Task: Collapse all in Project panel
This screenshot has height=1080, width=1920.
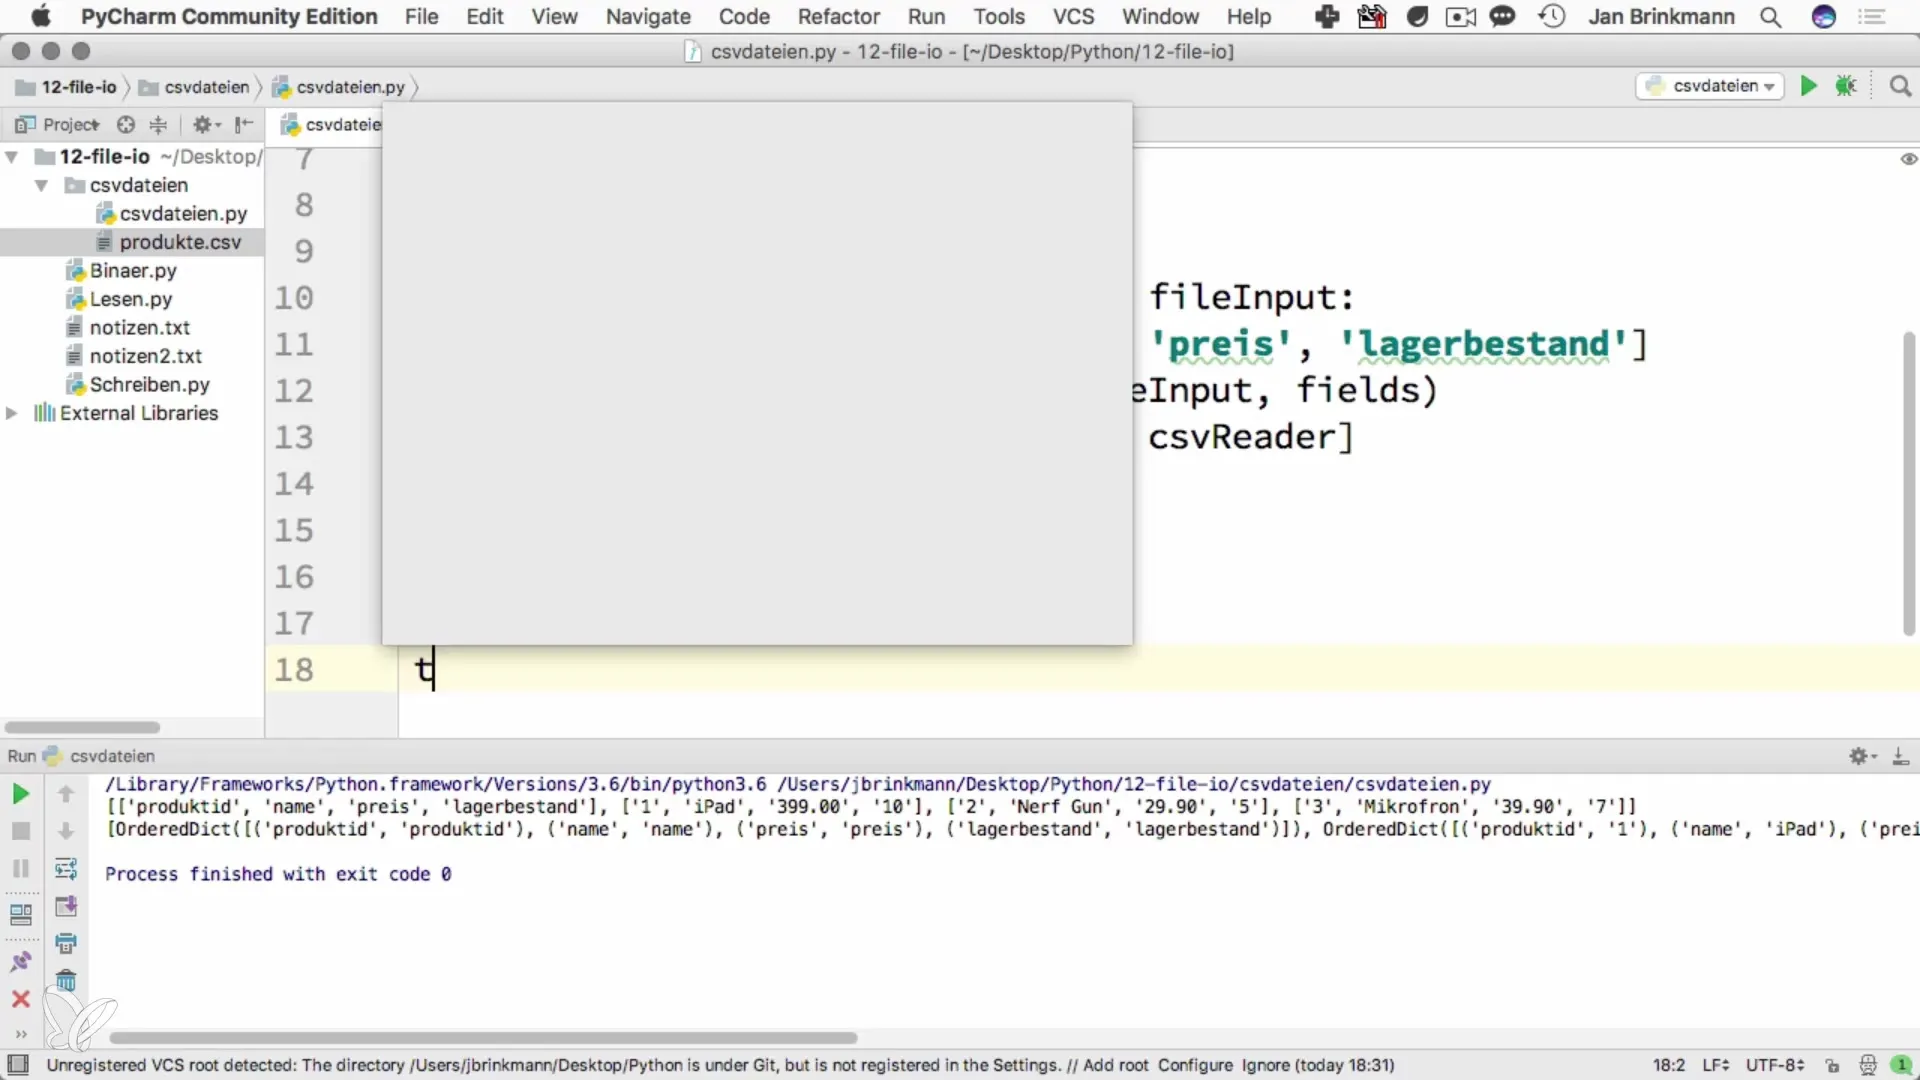Action: 158,124
